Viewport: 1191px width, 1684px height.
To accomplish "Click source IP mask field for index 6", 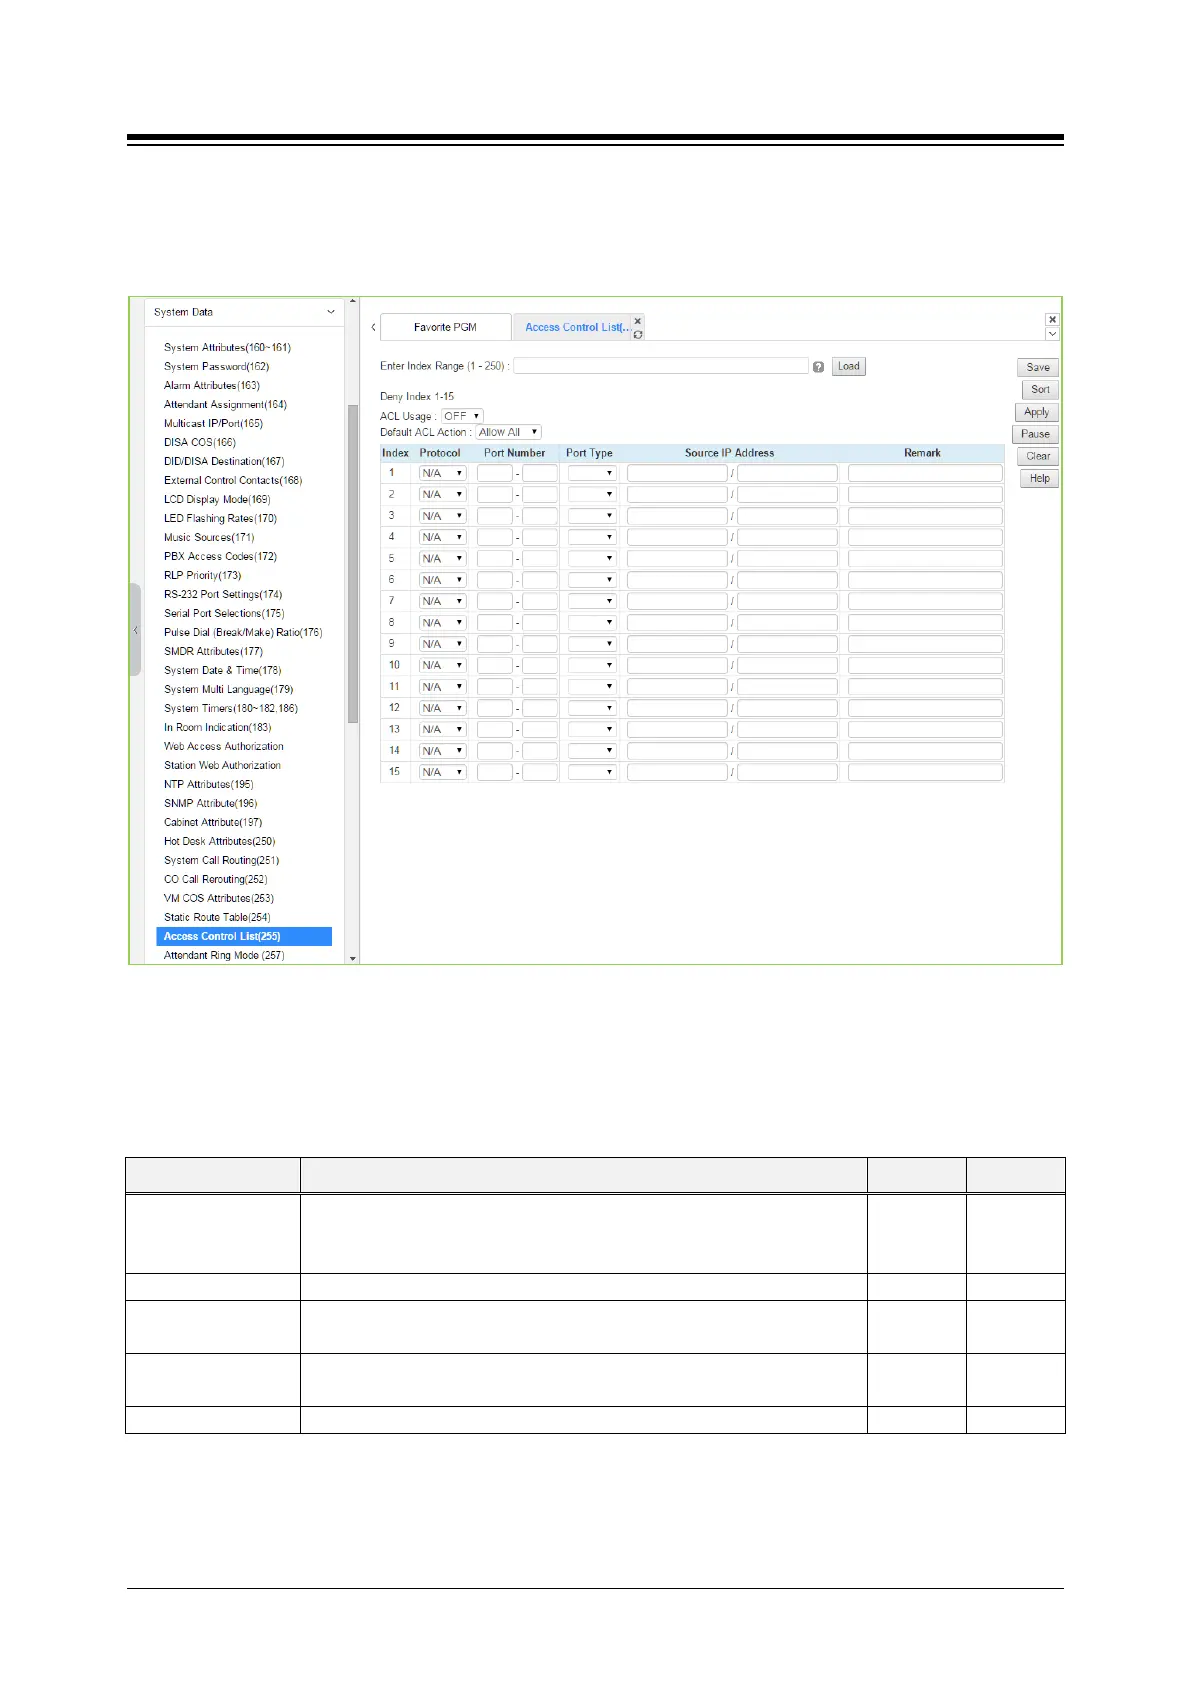I will pyautogui.click(x=787, y=580).
